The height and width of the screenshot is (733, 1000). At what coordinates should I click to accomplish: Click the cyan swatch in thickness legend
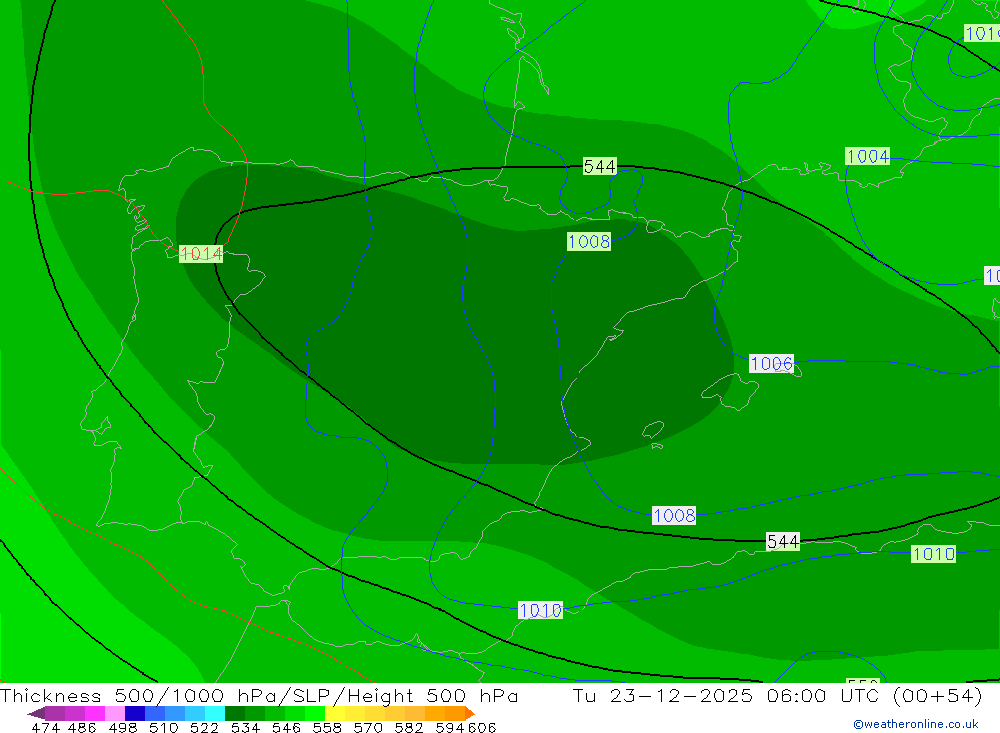point(215,713)
